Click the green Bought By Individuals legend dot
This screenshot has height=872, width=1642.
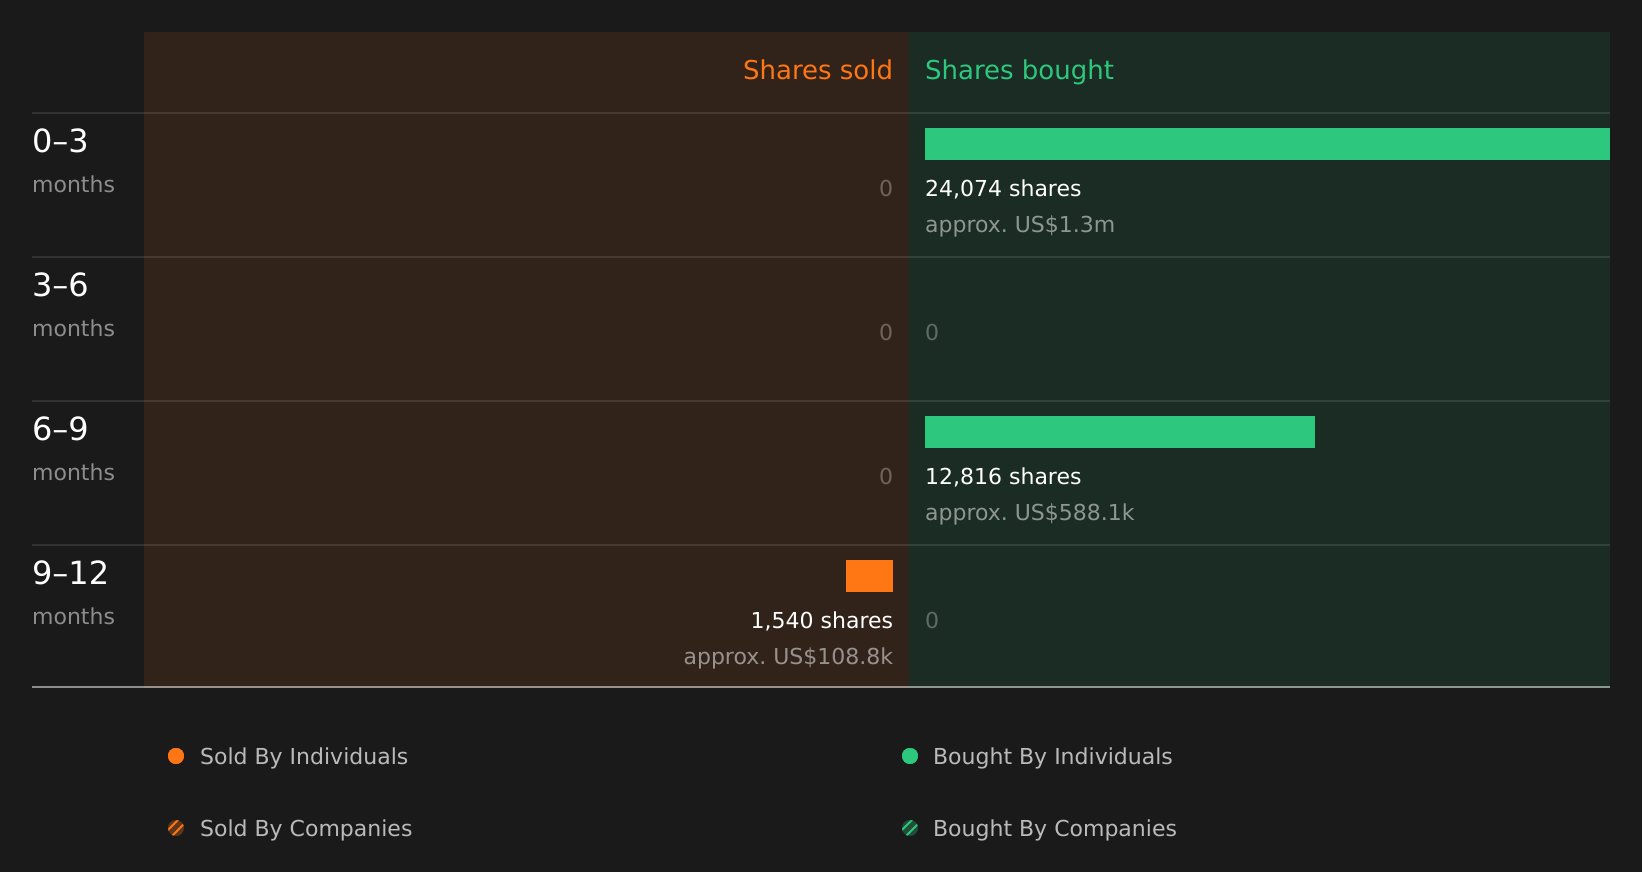[x=910, y=756]
